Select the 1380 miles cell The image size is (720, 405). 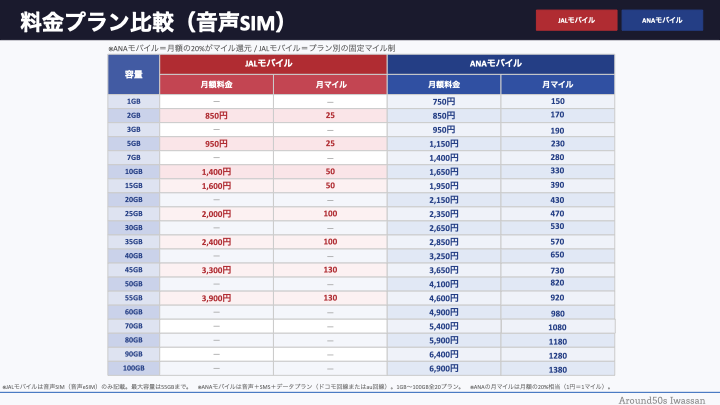[x=557, y=368]
